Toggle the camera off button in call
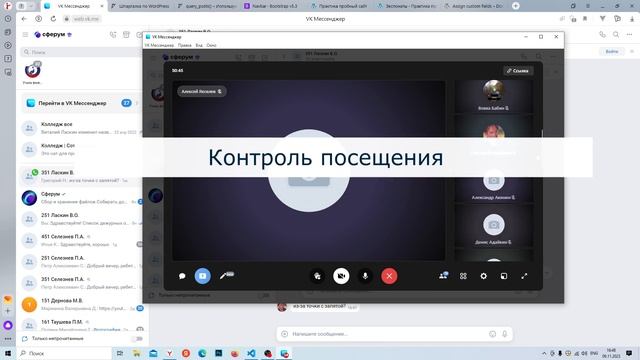The image size is (640, 360). pos(341,276)
